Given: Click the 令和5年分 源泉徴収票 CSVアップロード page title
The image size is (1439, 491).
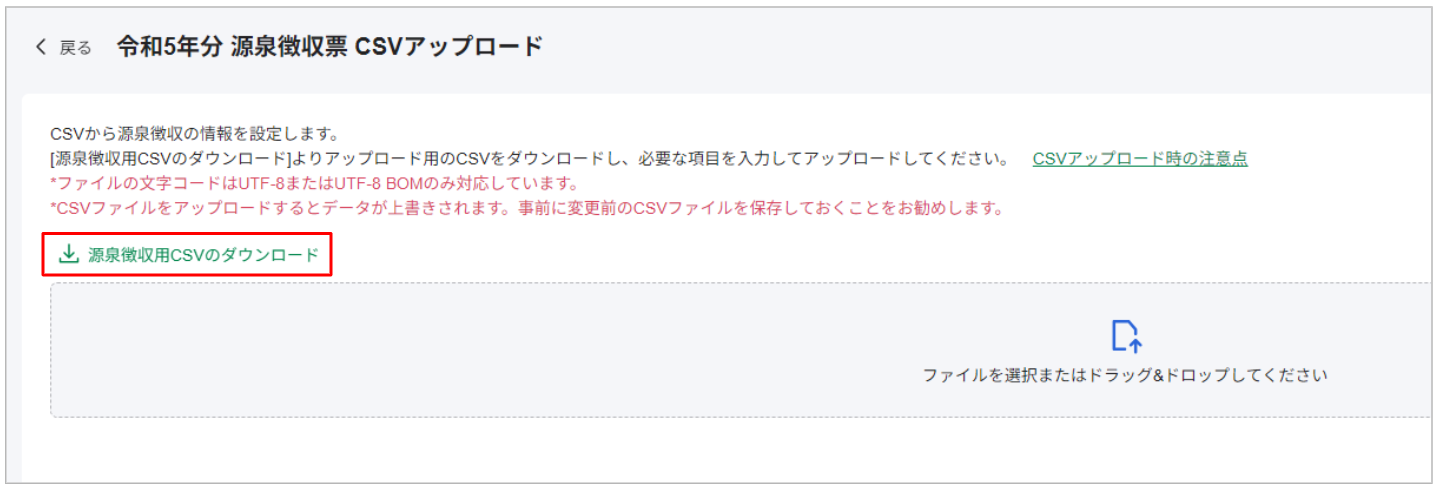Looking at the screenshot, I should (x=330, y=46).
